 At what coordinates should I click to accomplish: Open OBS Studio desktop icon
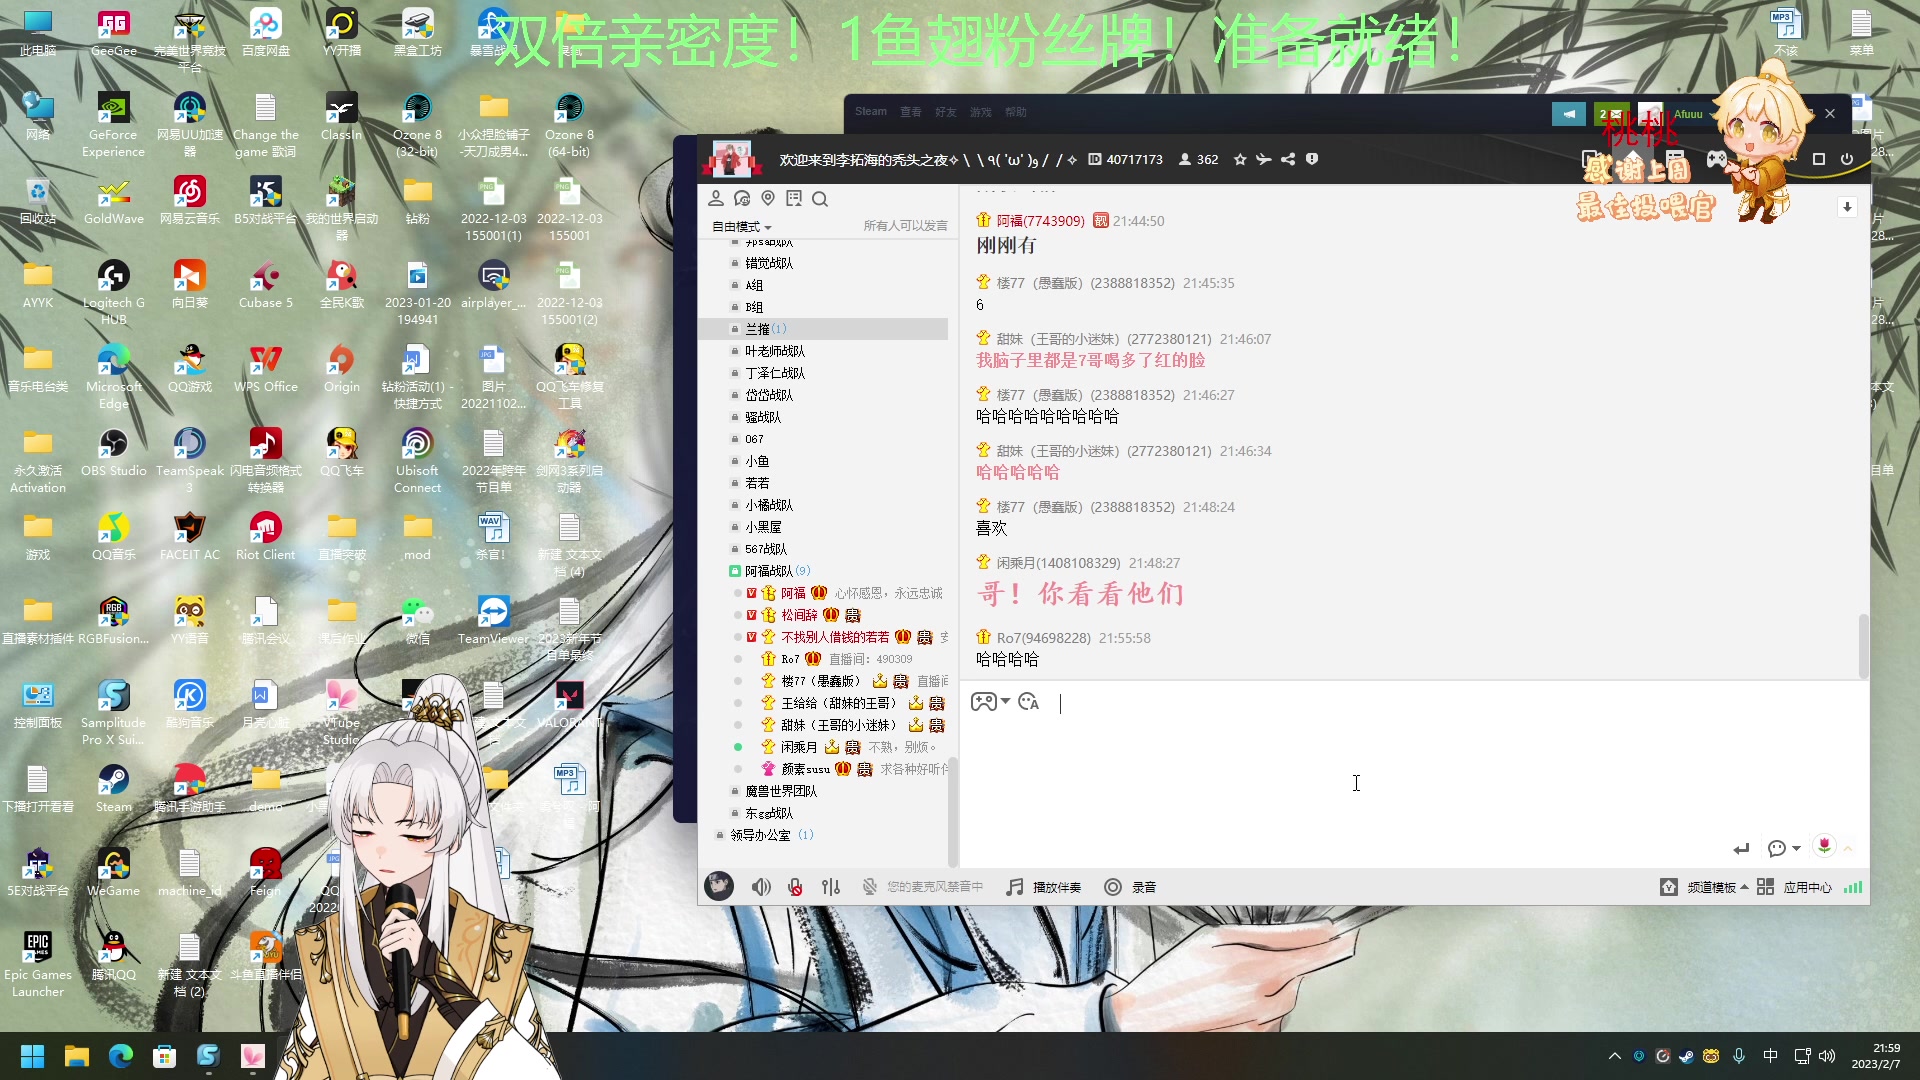tap(114, 452)
